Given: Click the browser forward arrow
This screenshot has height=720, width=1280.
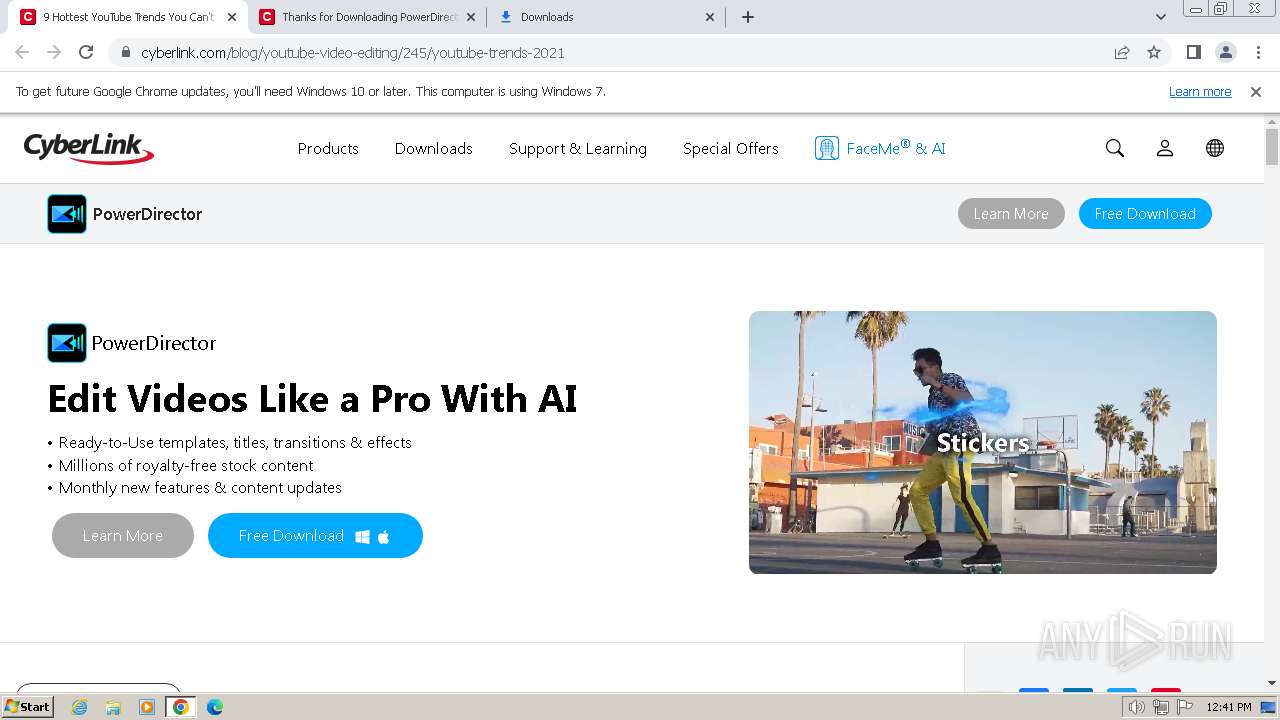Looking at the screenshot, I should tap(54, 53).
